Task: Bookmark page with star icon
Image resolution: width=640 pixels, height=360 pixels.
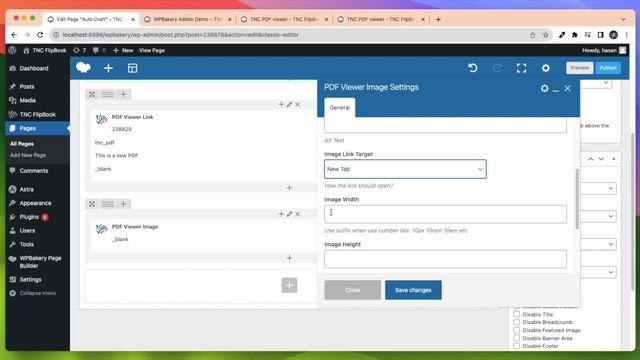Action: [x=546, y=35]
